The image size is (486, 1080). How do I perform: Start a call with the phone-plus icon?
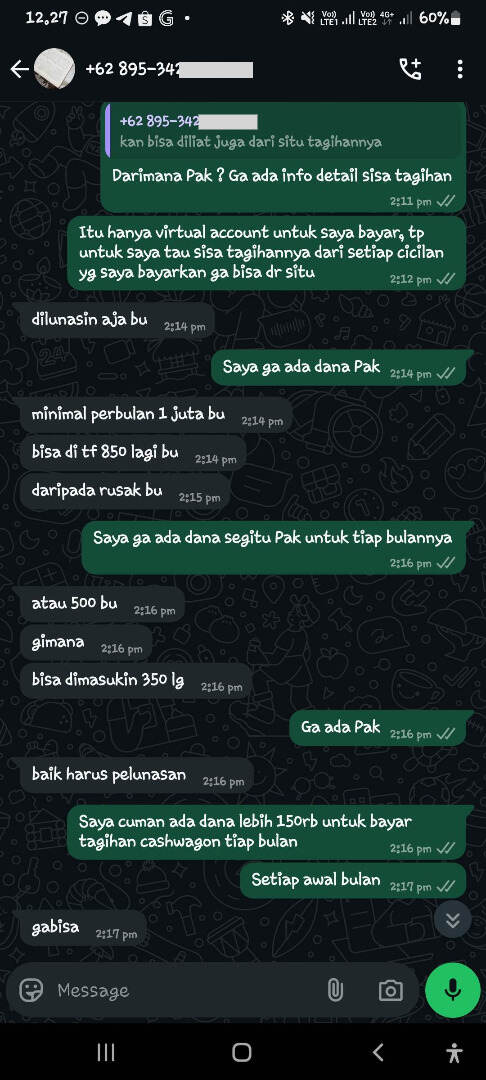click(x=410, y=69)
